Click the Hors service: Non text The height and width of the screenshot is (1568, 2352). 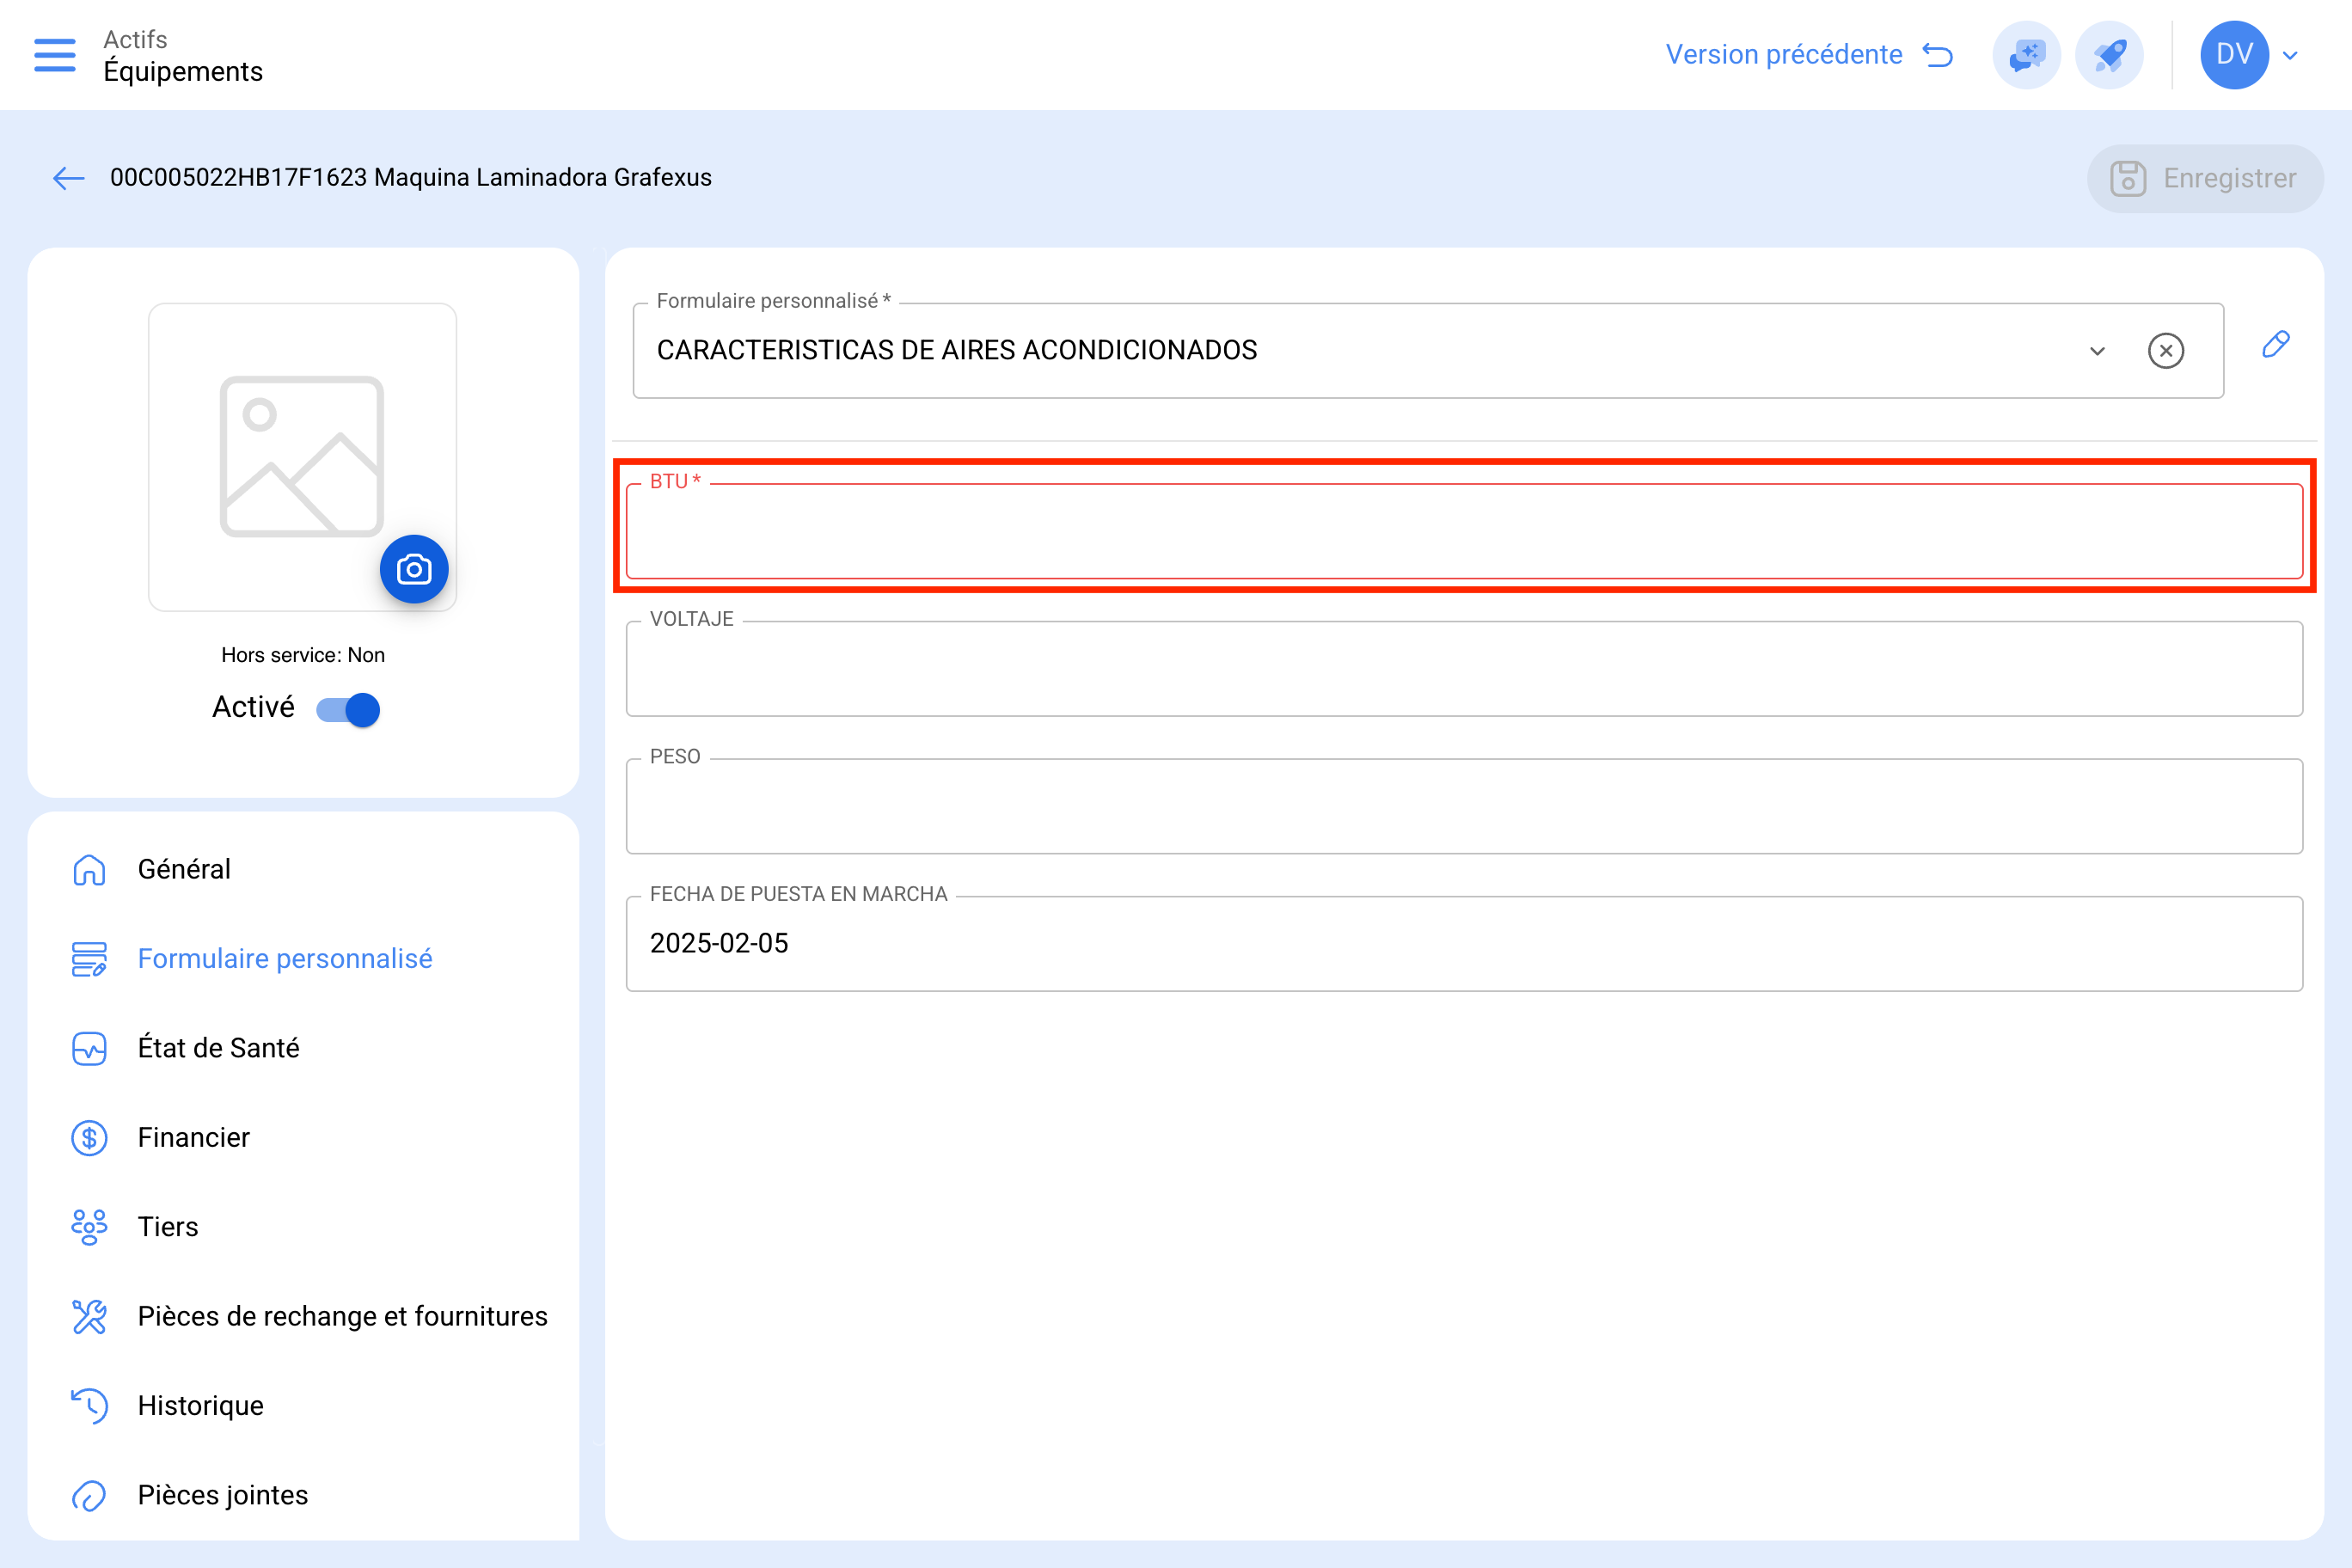click(x=303, y=655)
